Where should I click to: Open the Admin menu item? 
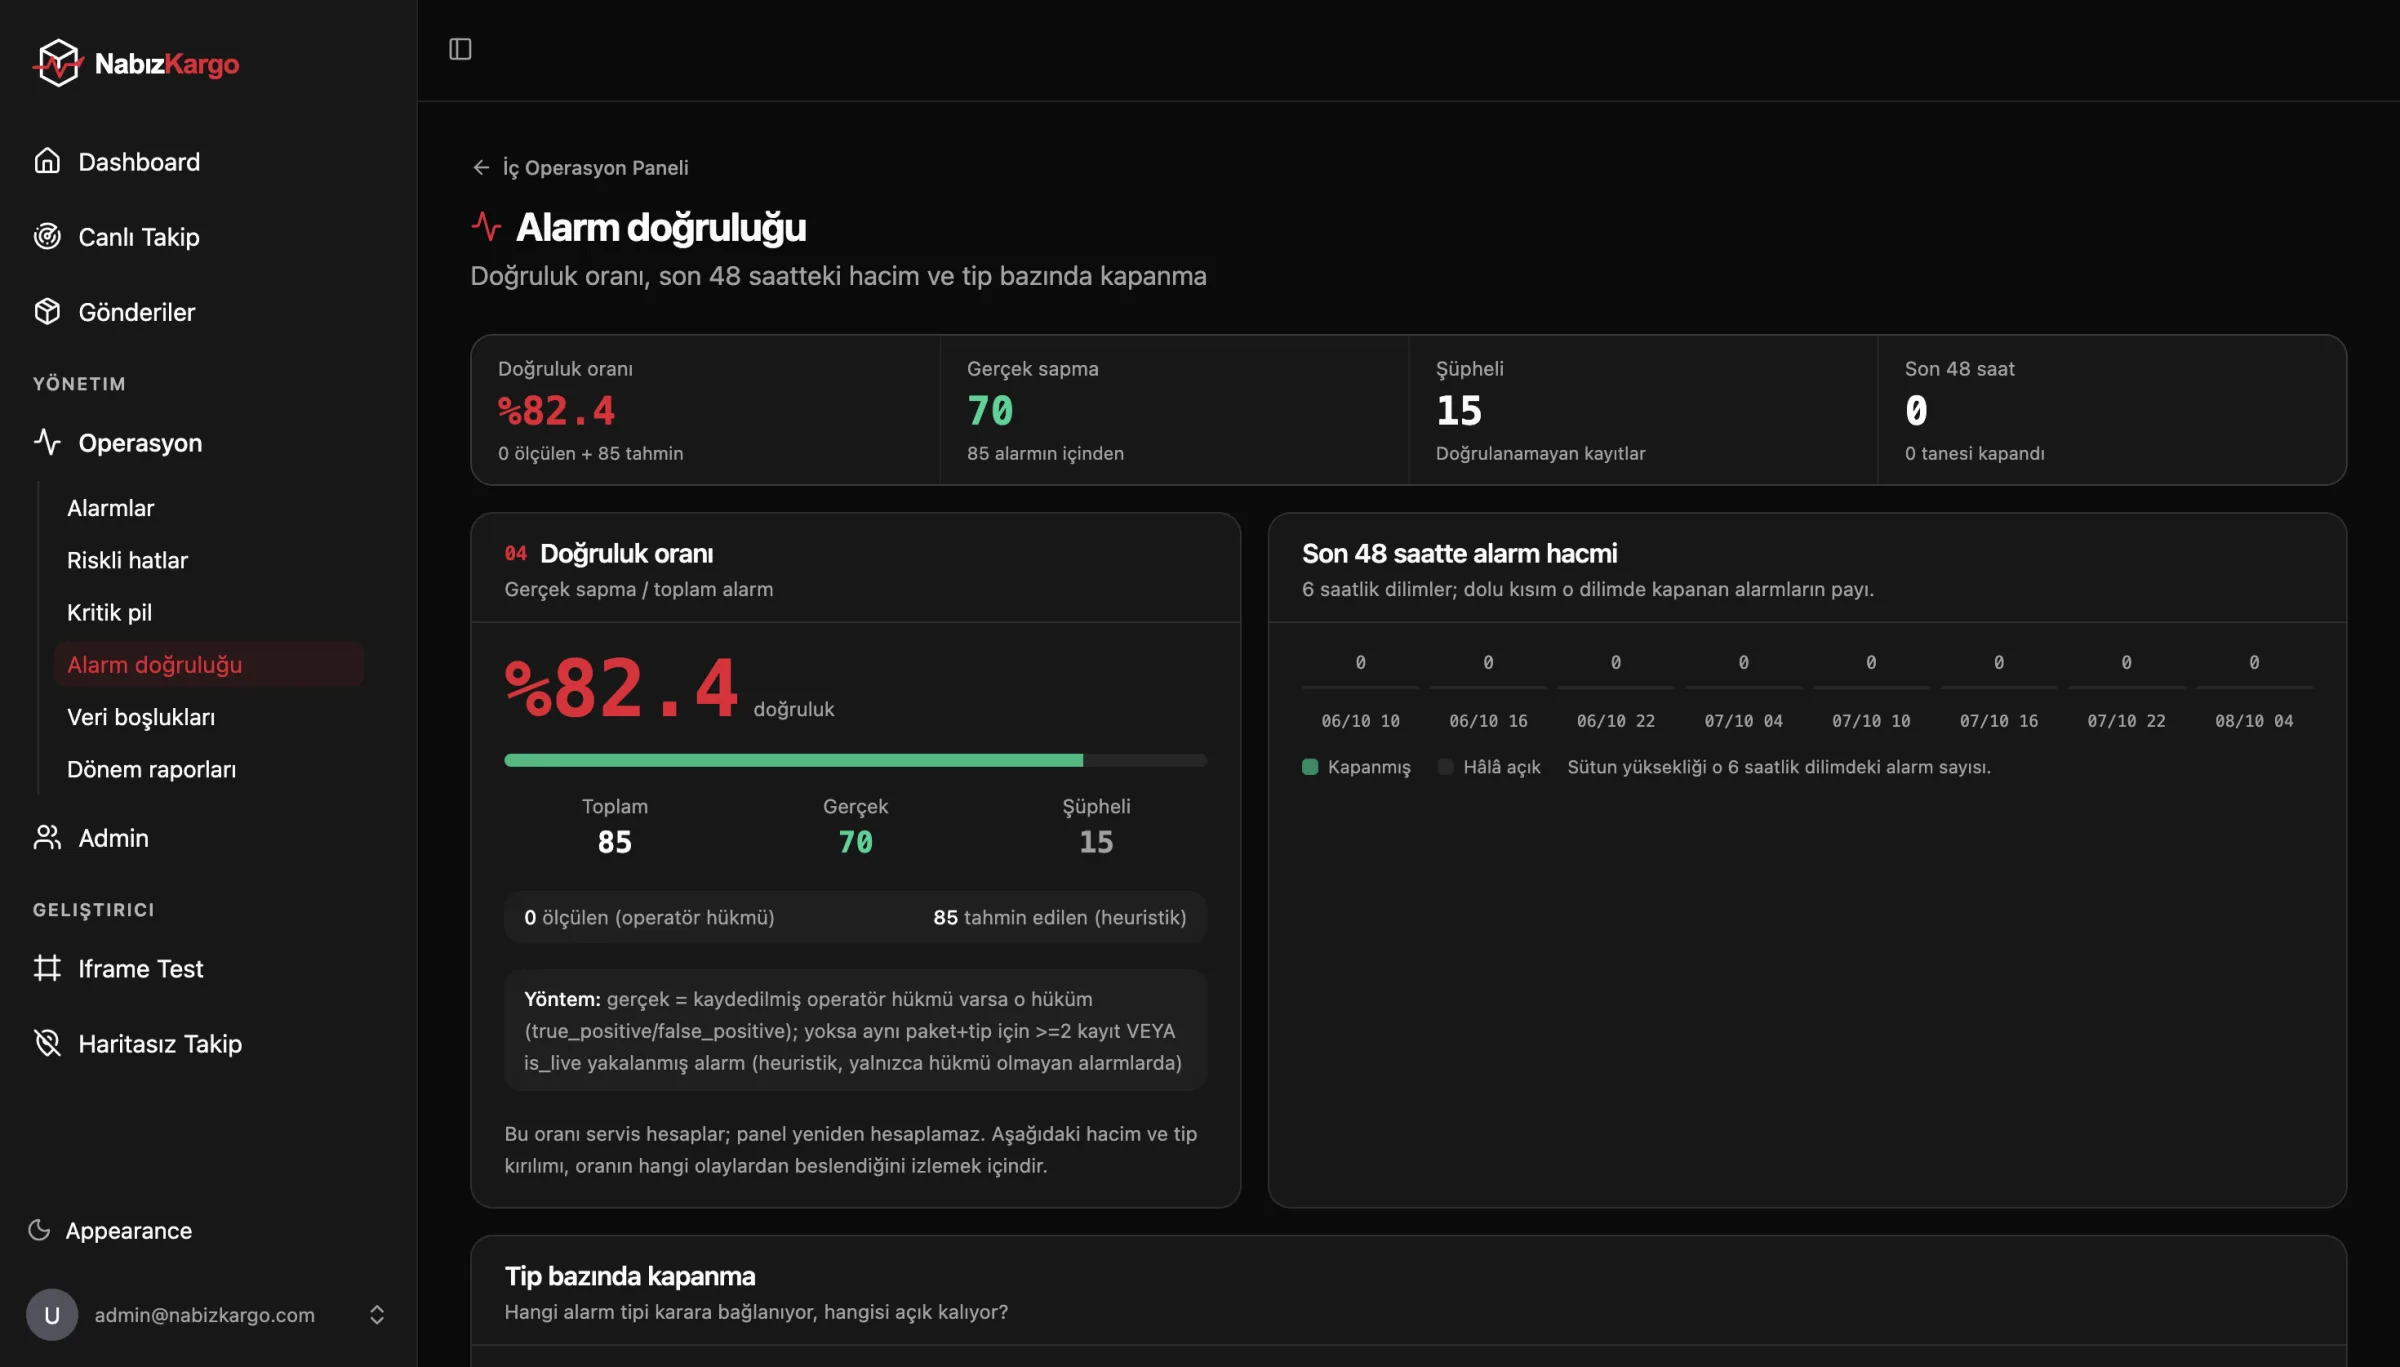click(208, 837)
